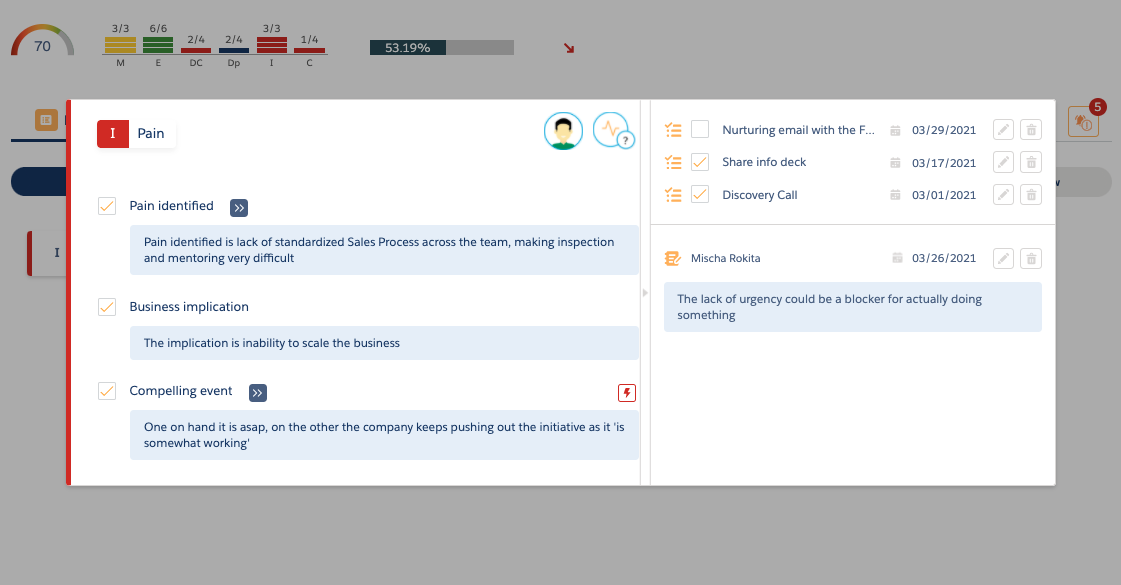This screenshot has width=1121, height=585.
Task: Click the user avatar icon
Action: click(563, 131)
